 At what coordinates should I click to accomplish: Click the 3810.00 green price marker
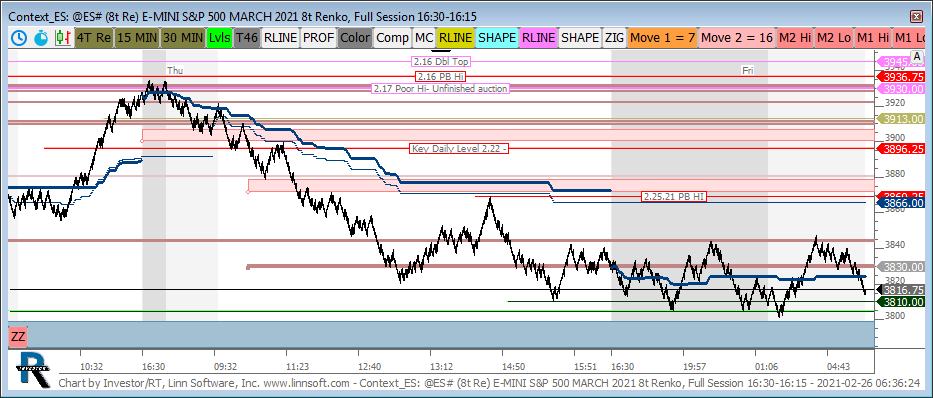902,302
